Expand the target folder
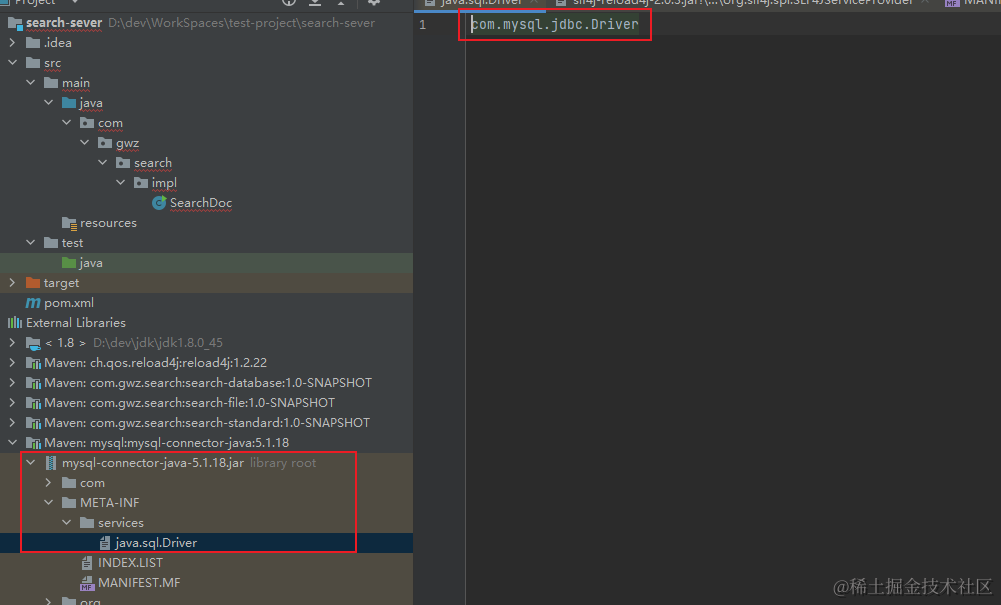 point(12,282)
